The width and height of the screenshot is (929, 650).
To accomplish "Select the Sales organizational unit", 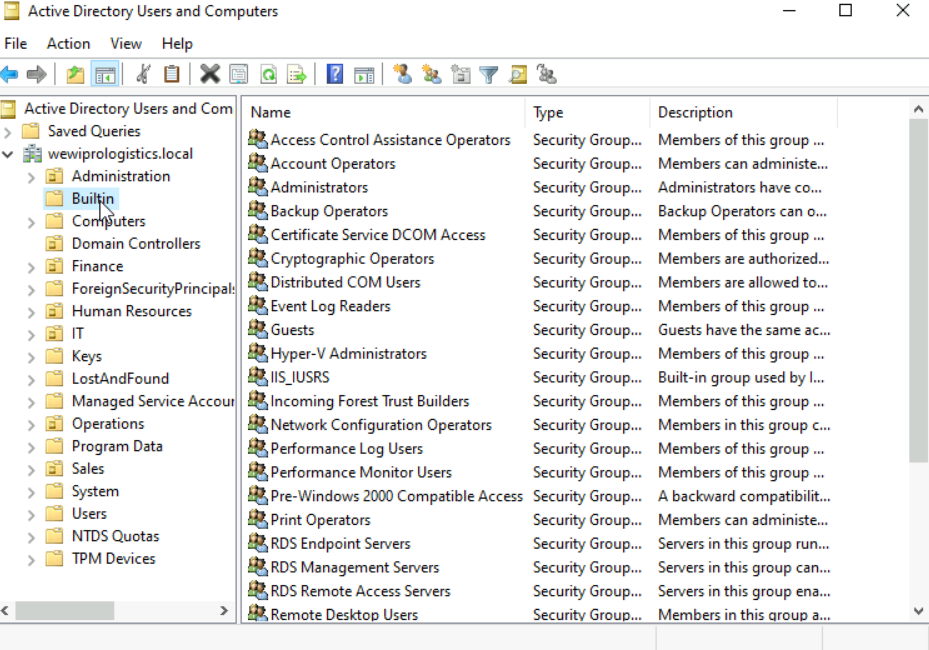I will point(88,469).
